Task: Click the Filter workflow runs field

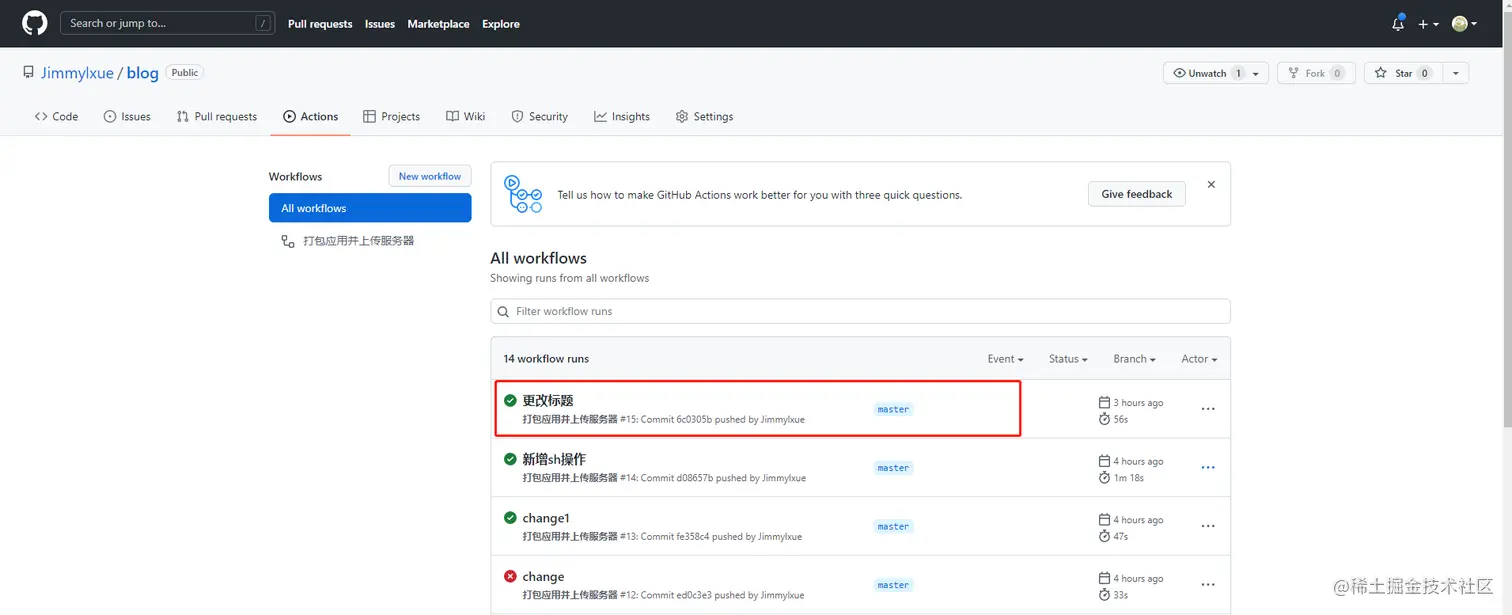Action: pyautogui.click(x=860, y=311)
